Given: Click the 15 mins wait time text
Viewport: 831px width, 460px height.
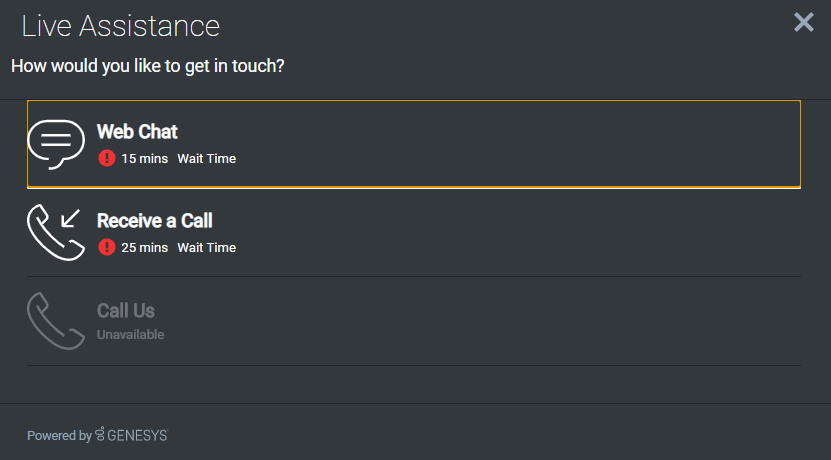Looking at the screenshot, I should (145, 158).
